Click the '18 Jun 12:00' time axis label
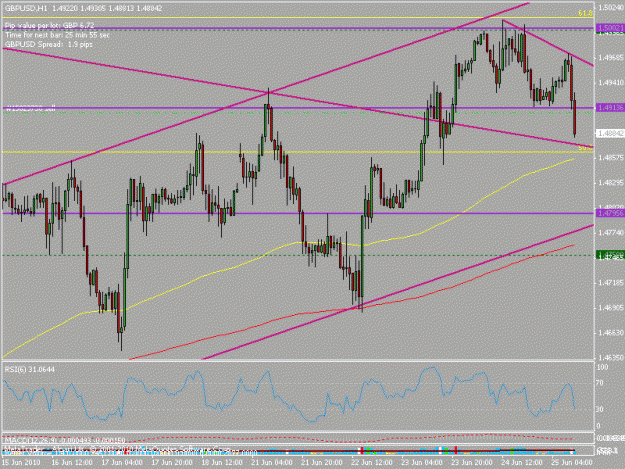The width and height of the screenshot is (625, 469). 222,462
